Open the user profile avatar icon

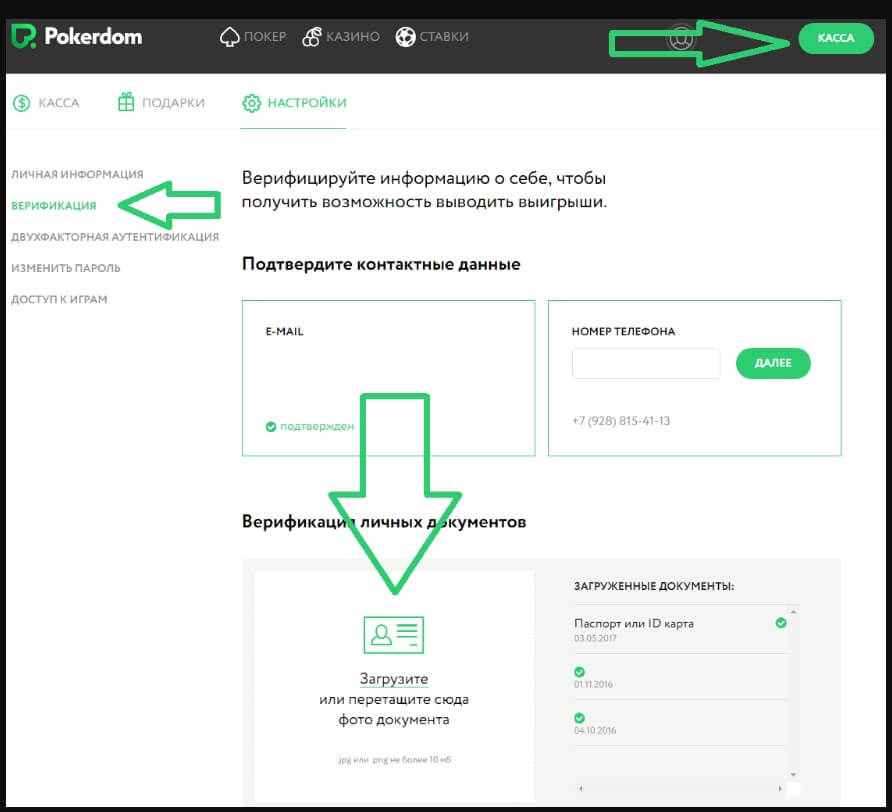tap(682, 38)
